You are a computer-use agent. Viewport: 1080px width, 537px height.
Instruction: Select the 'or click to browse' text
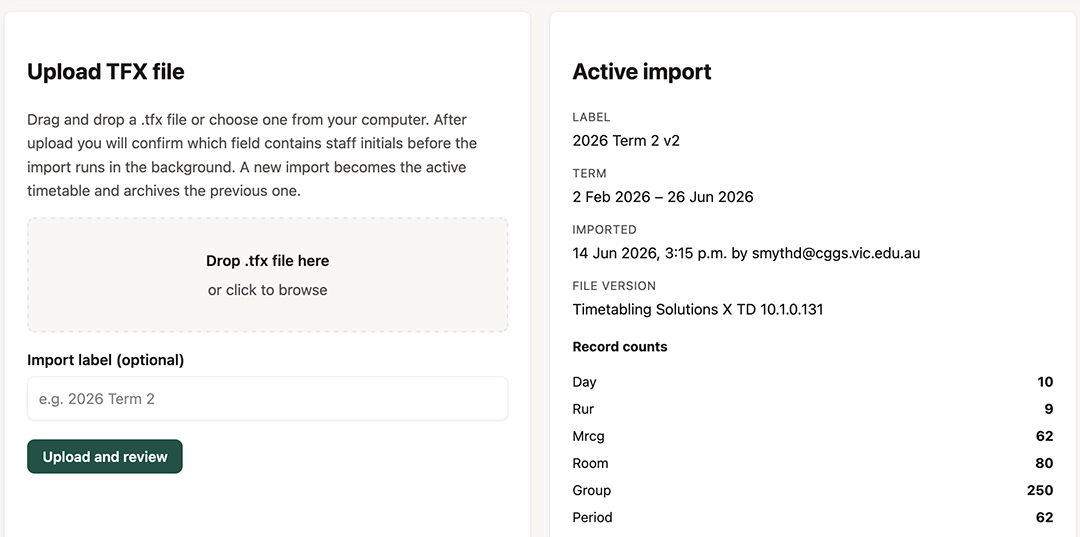click(267, 290)
